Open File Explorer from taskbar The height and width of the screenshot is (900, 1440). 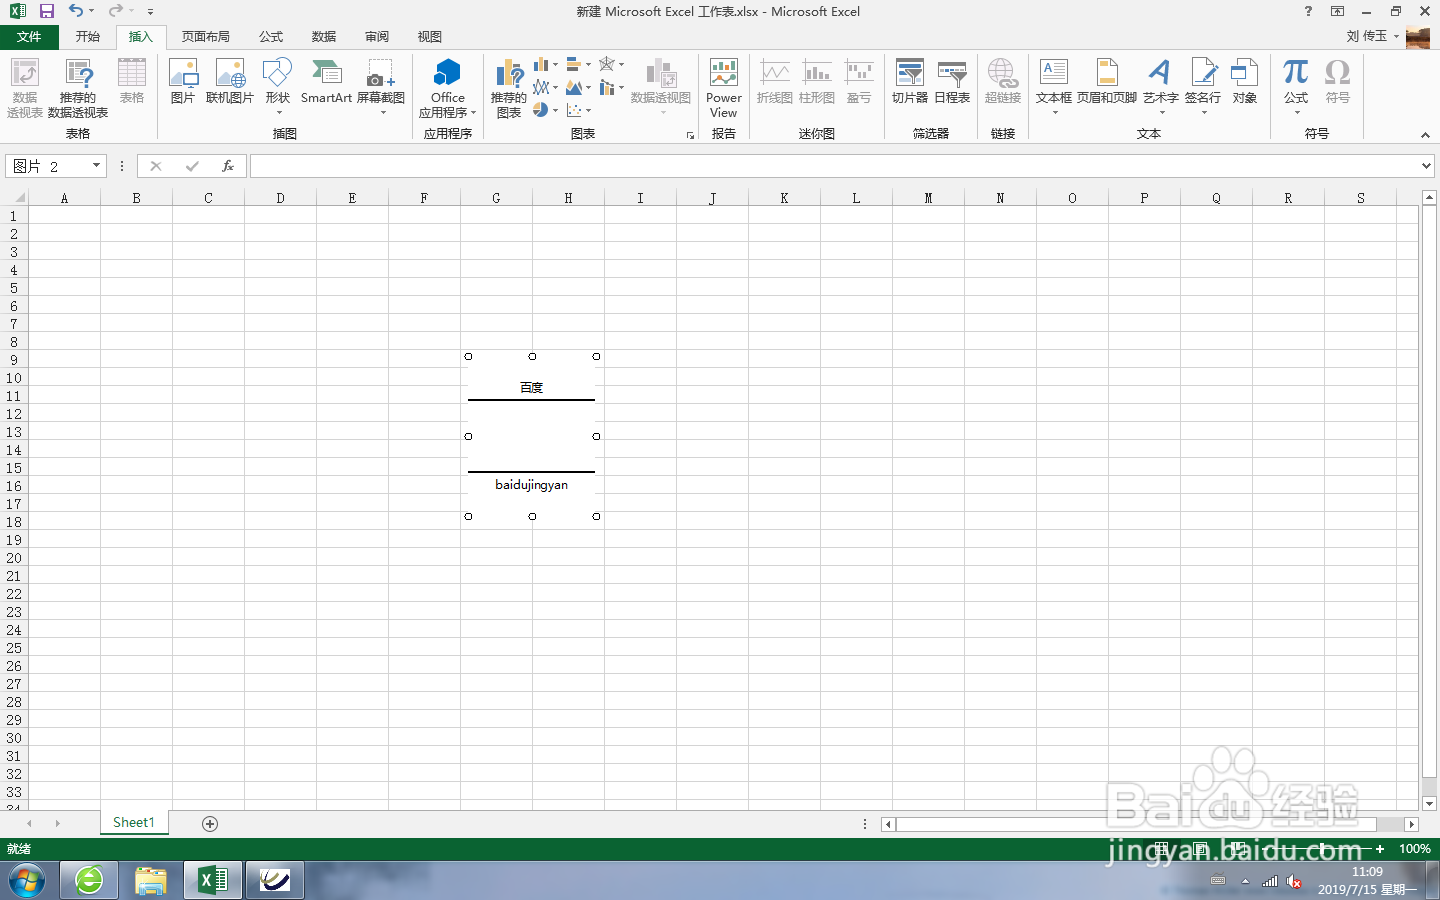click(151, 881)
